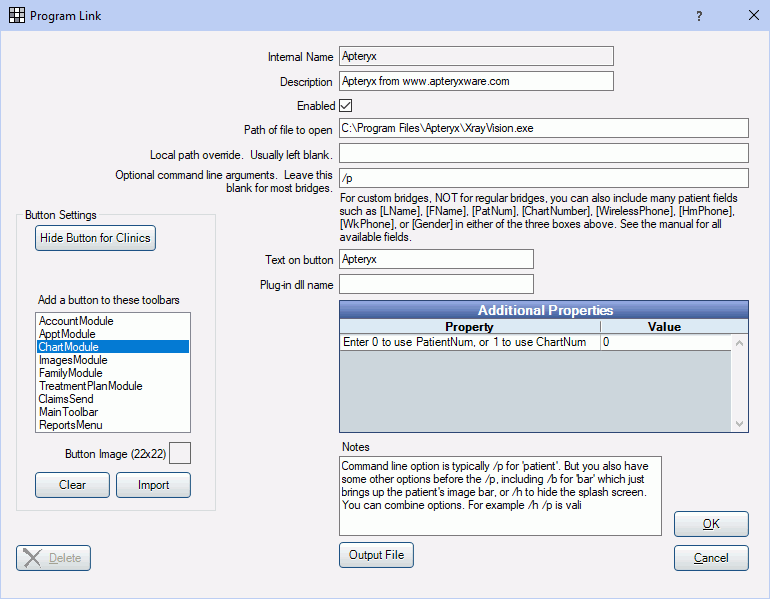770x599 pixels.
Task: Click the Import button
Action: pos(153,485)
